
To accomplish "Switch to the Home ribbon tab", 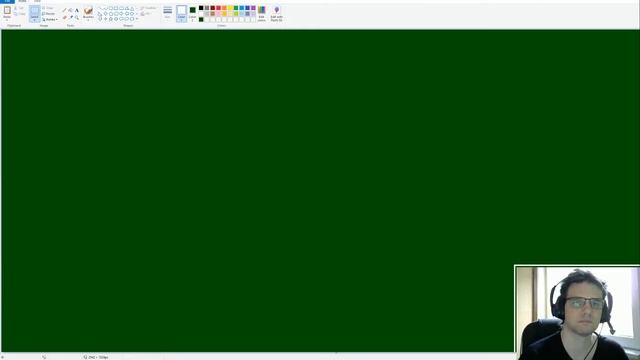I will (22, 1).
